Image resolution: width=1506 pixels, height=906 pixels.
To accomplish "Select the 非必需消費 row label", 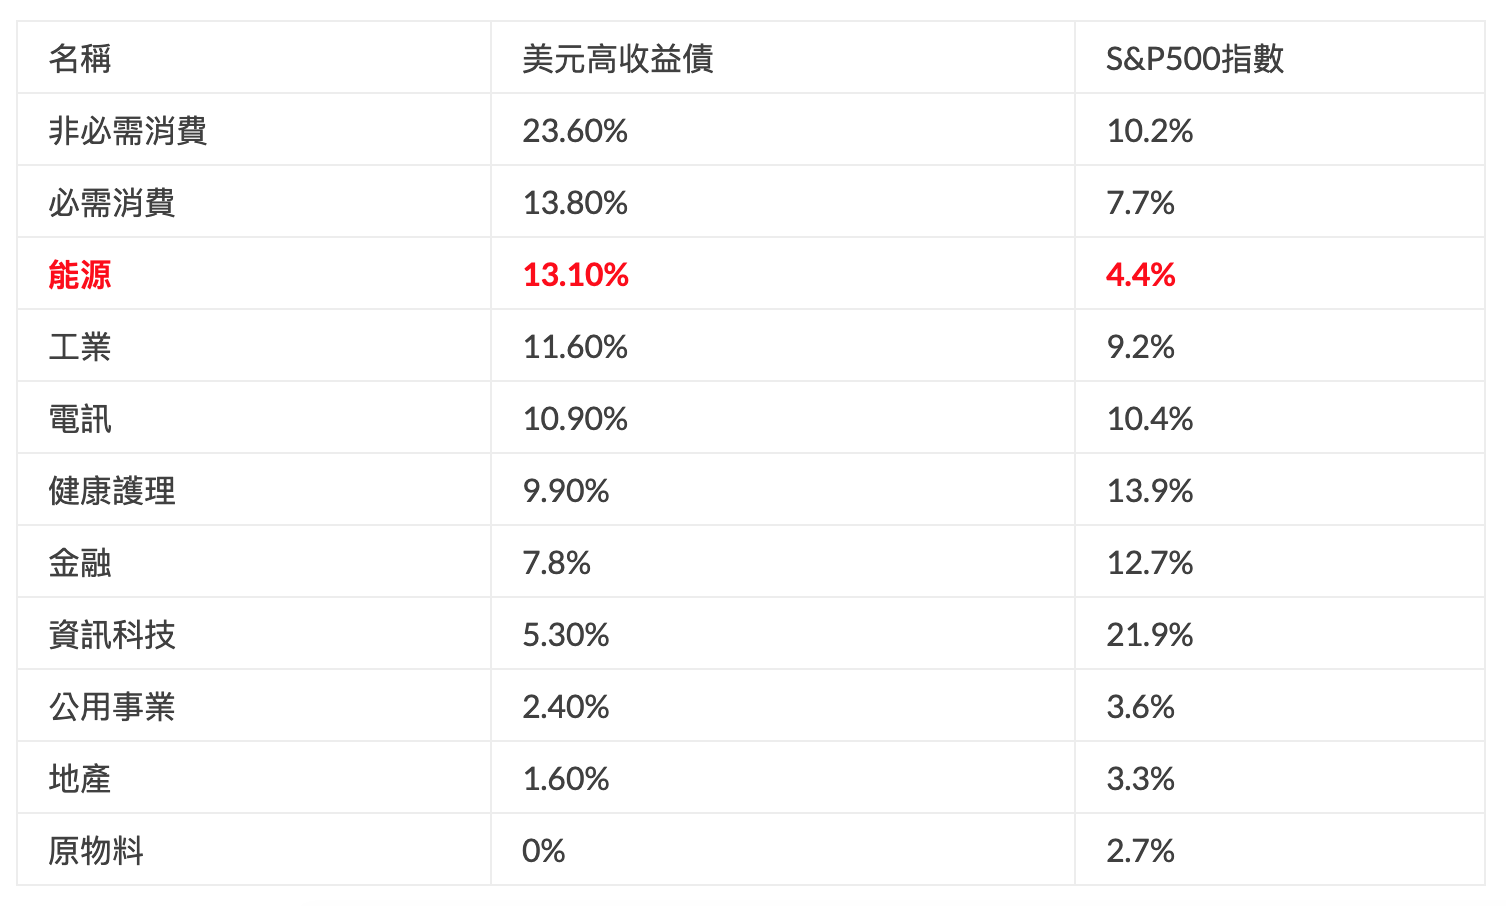I will point(128,131).
